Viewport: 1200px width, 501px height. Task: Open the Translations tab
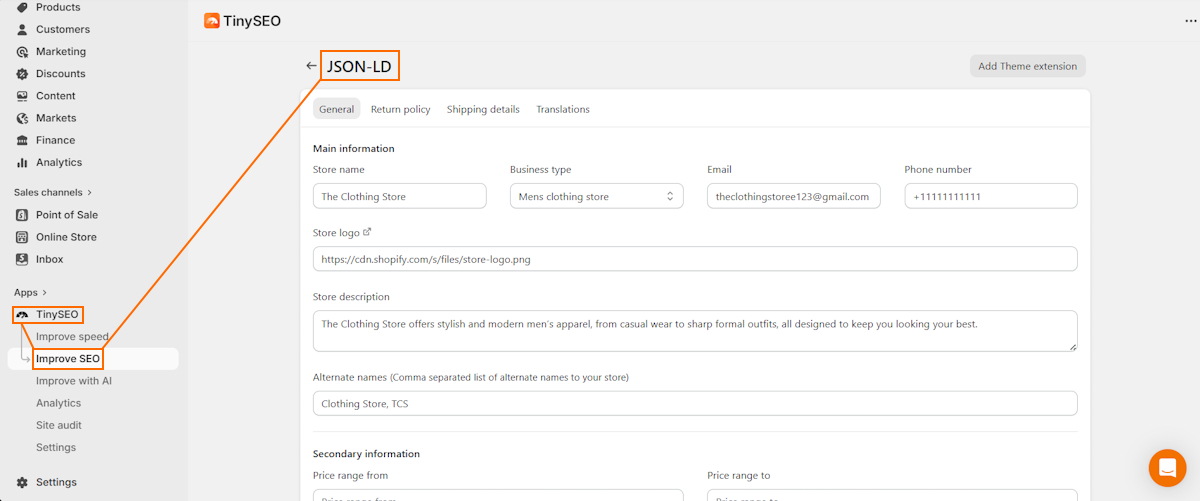(562, 109)
